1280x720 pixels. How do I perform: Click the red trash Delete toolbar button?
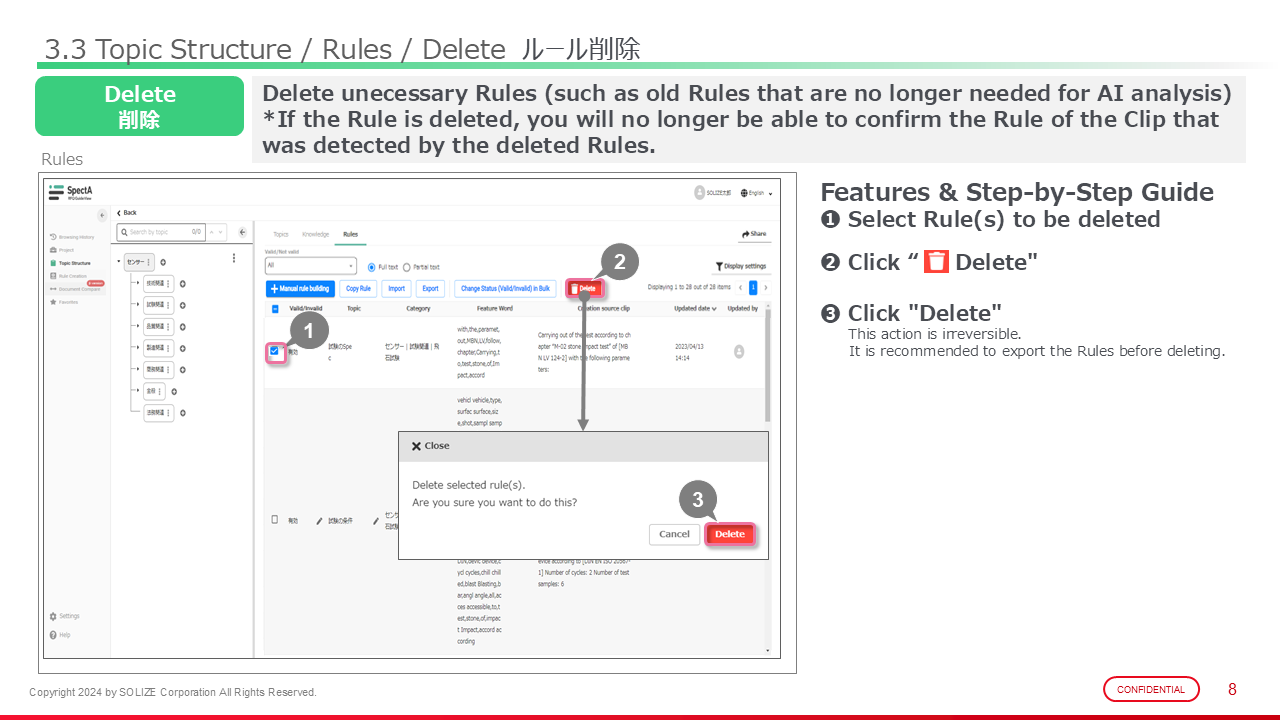pos(584,288)
